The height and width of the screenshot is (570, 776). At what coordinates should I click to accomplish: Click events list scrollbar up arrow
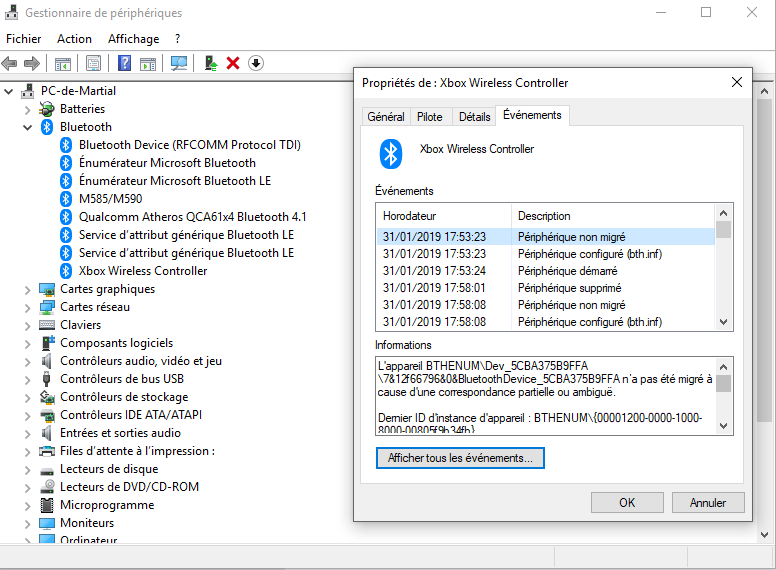tap(724, 213)
